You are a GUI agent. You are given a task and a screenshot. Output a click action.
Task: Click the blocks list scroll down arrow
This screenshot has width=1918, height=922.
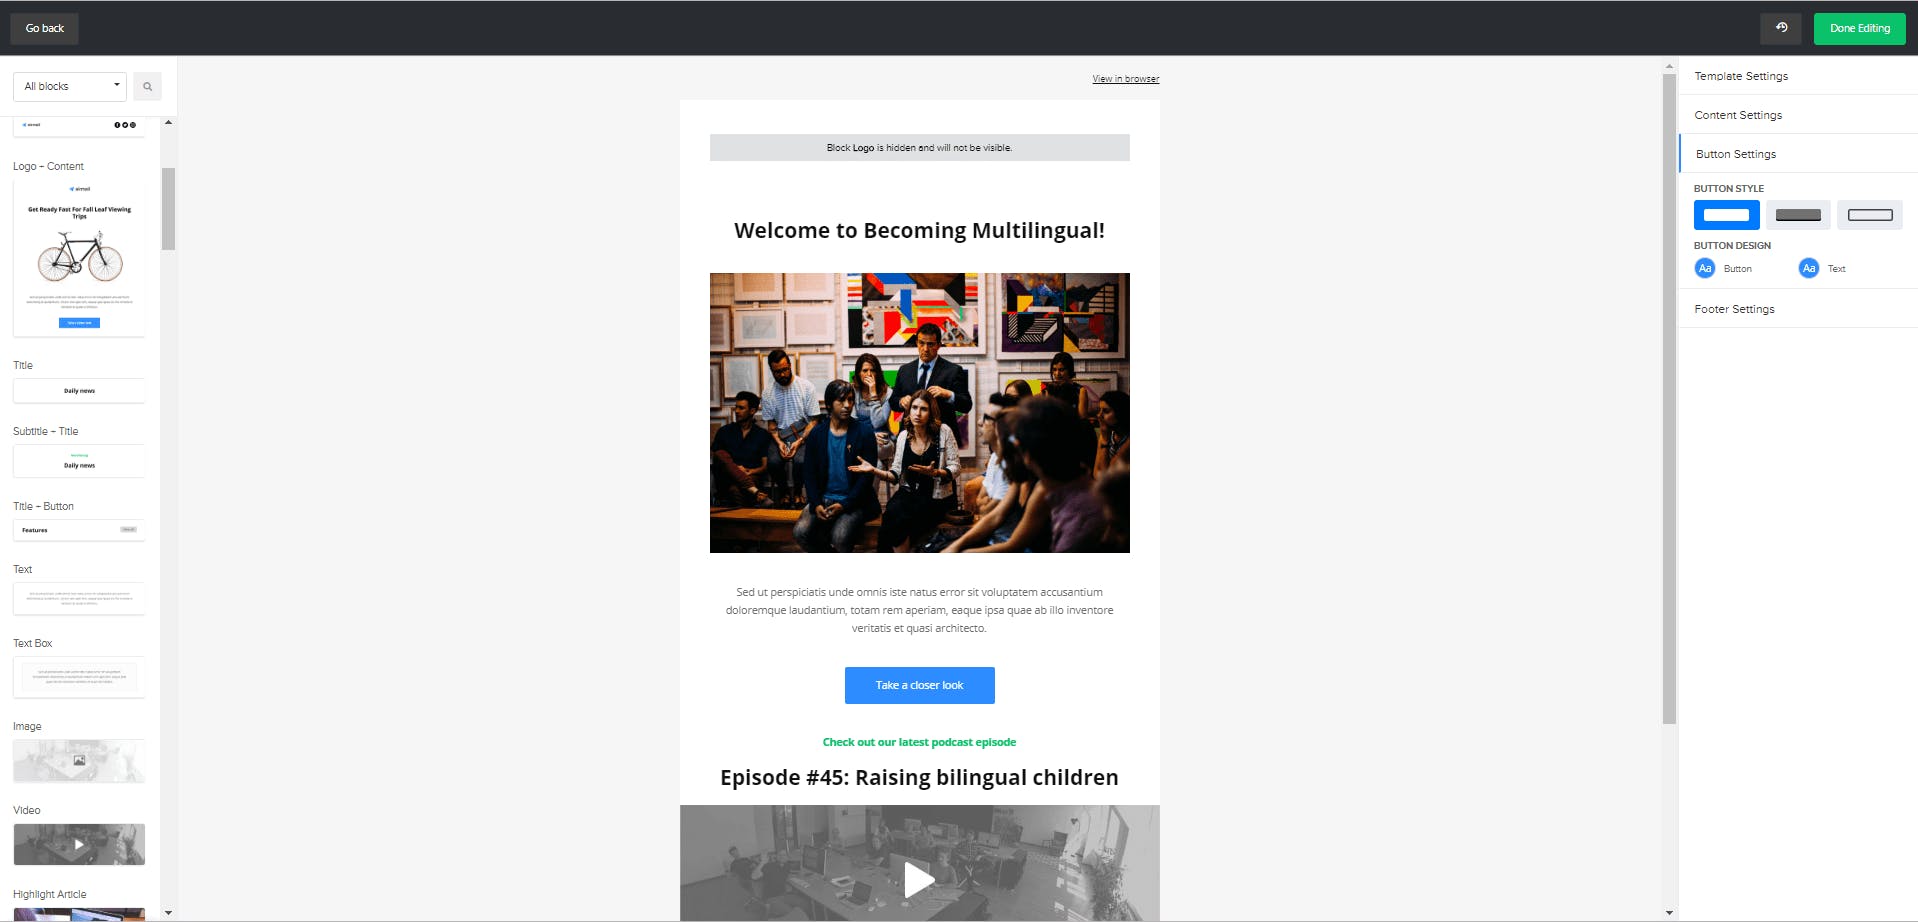pyautogui.click(x=168, y=912)
